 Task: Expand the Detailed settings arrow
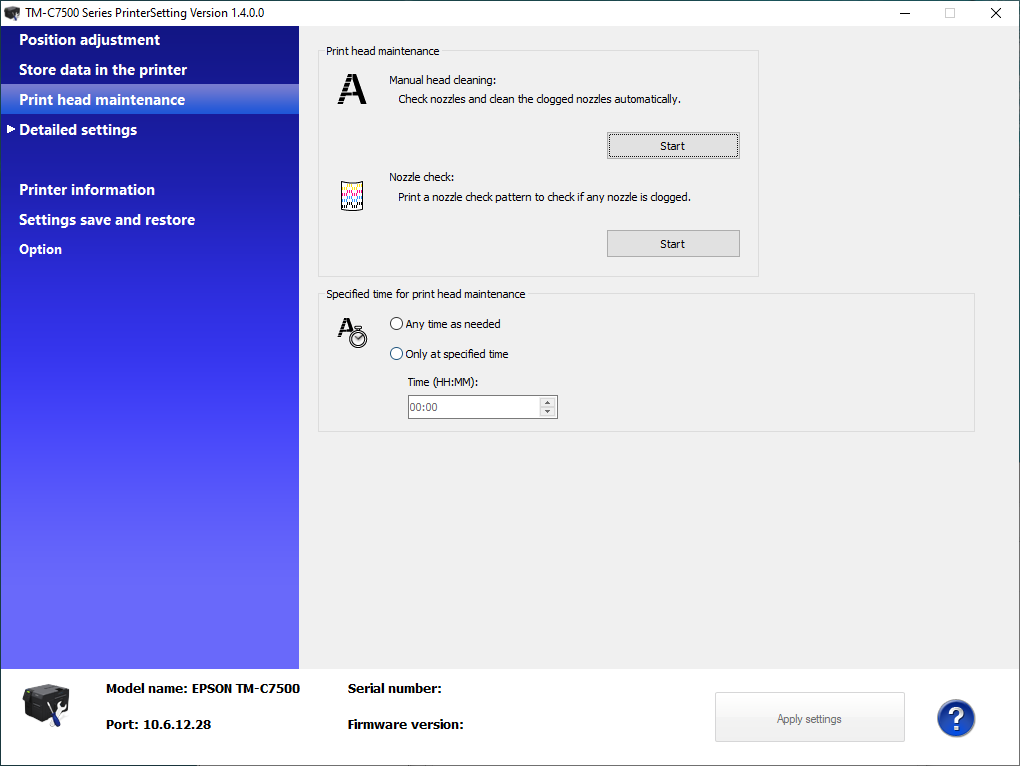click(11, 130)
